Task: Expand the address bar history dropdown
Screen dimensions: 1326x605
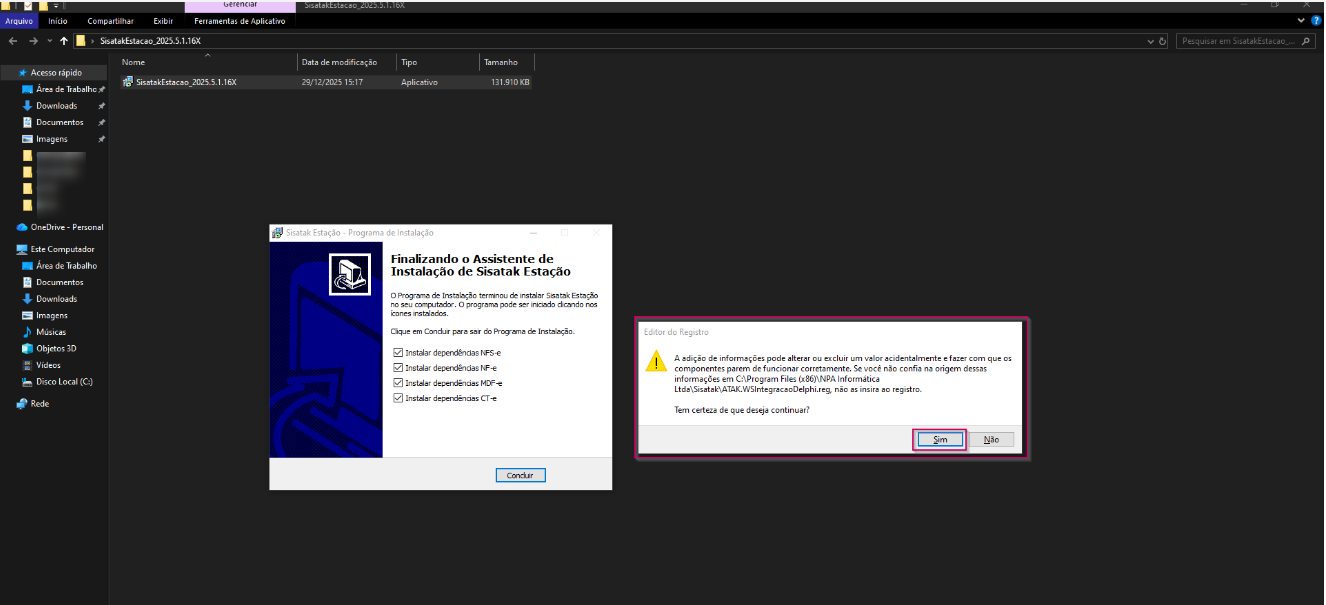Action: coord(1150,41)
